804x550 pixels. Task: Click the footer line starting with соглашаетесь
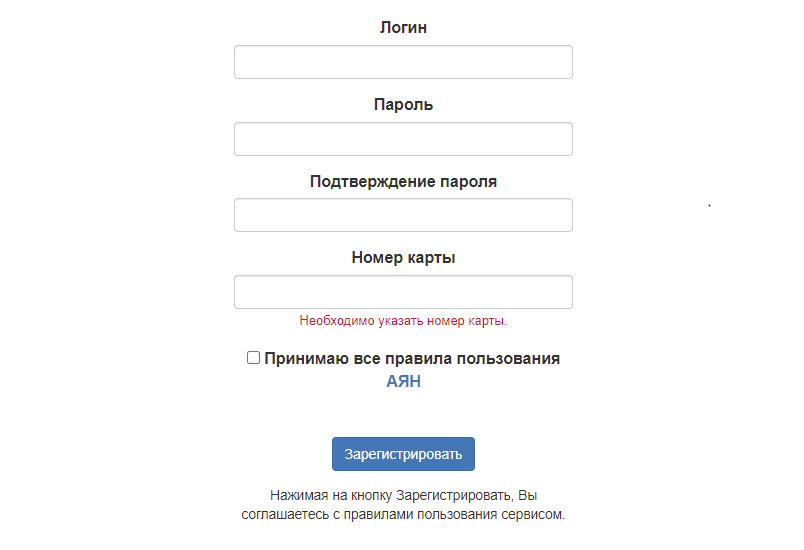point(403,516)
